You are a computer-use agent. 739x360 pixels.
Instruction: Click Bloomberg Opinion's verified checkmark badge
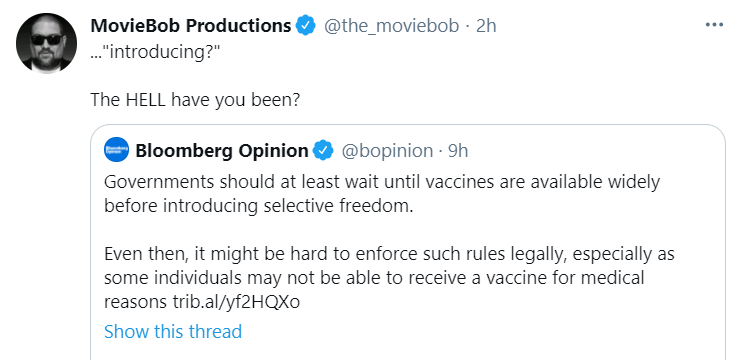pyautogui.click(x=323, y=150)
